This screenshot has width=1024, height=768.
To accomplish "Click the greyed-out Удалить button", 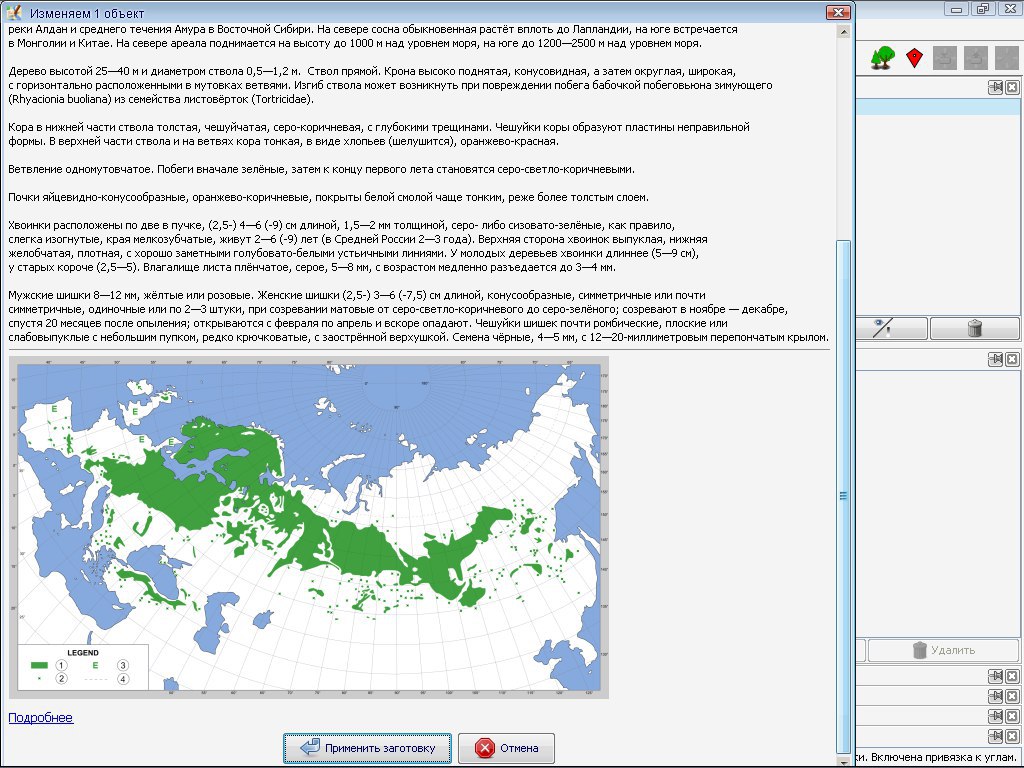I will 943,650.
